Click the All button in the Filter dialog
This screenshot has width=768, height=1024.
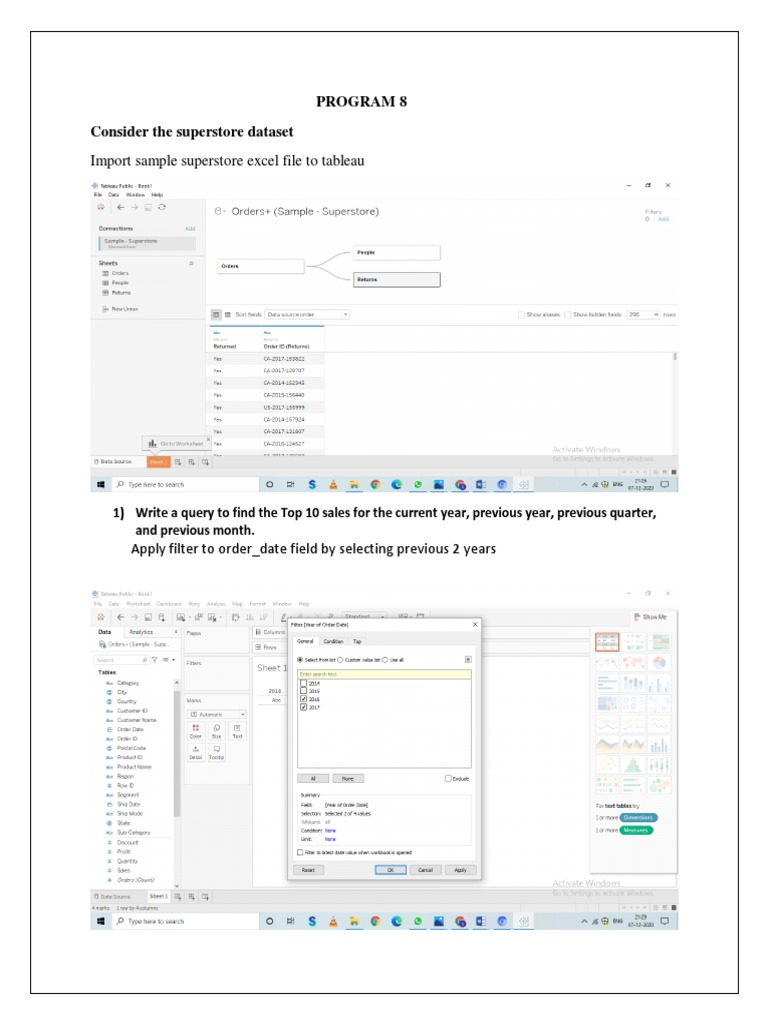[x=313, y=778]
